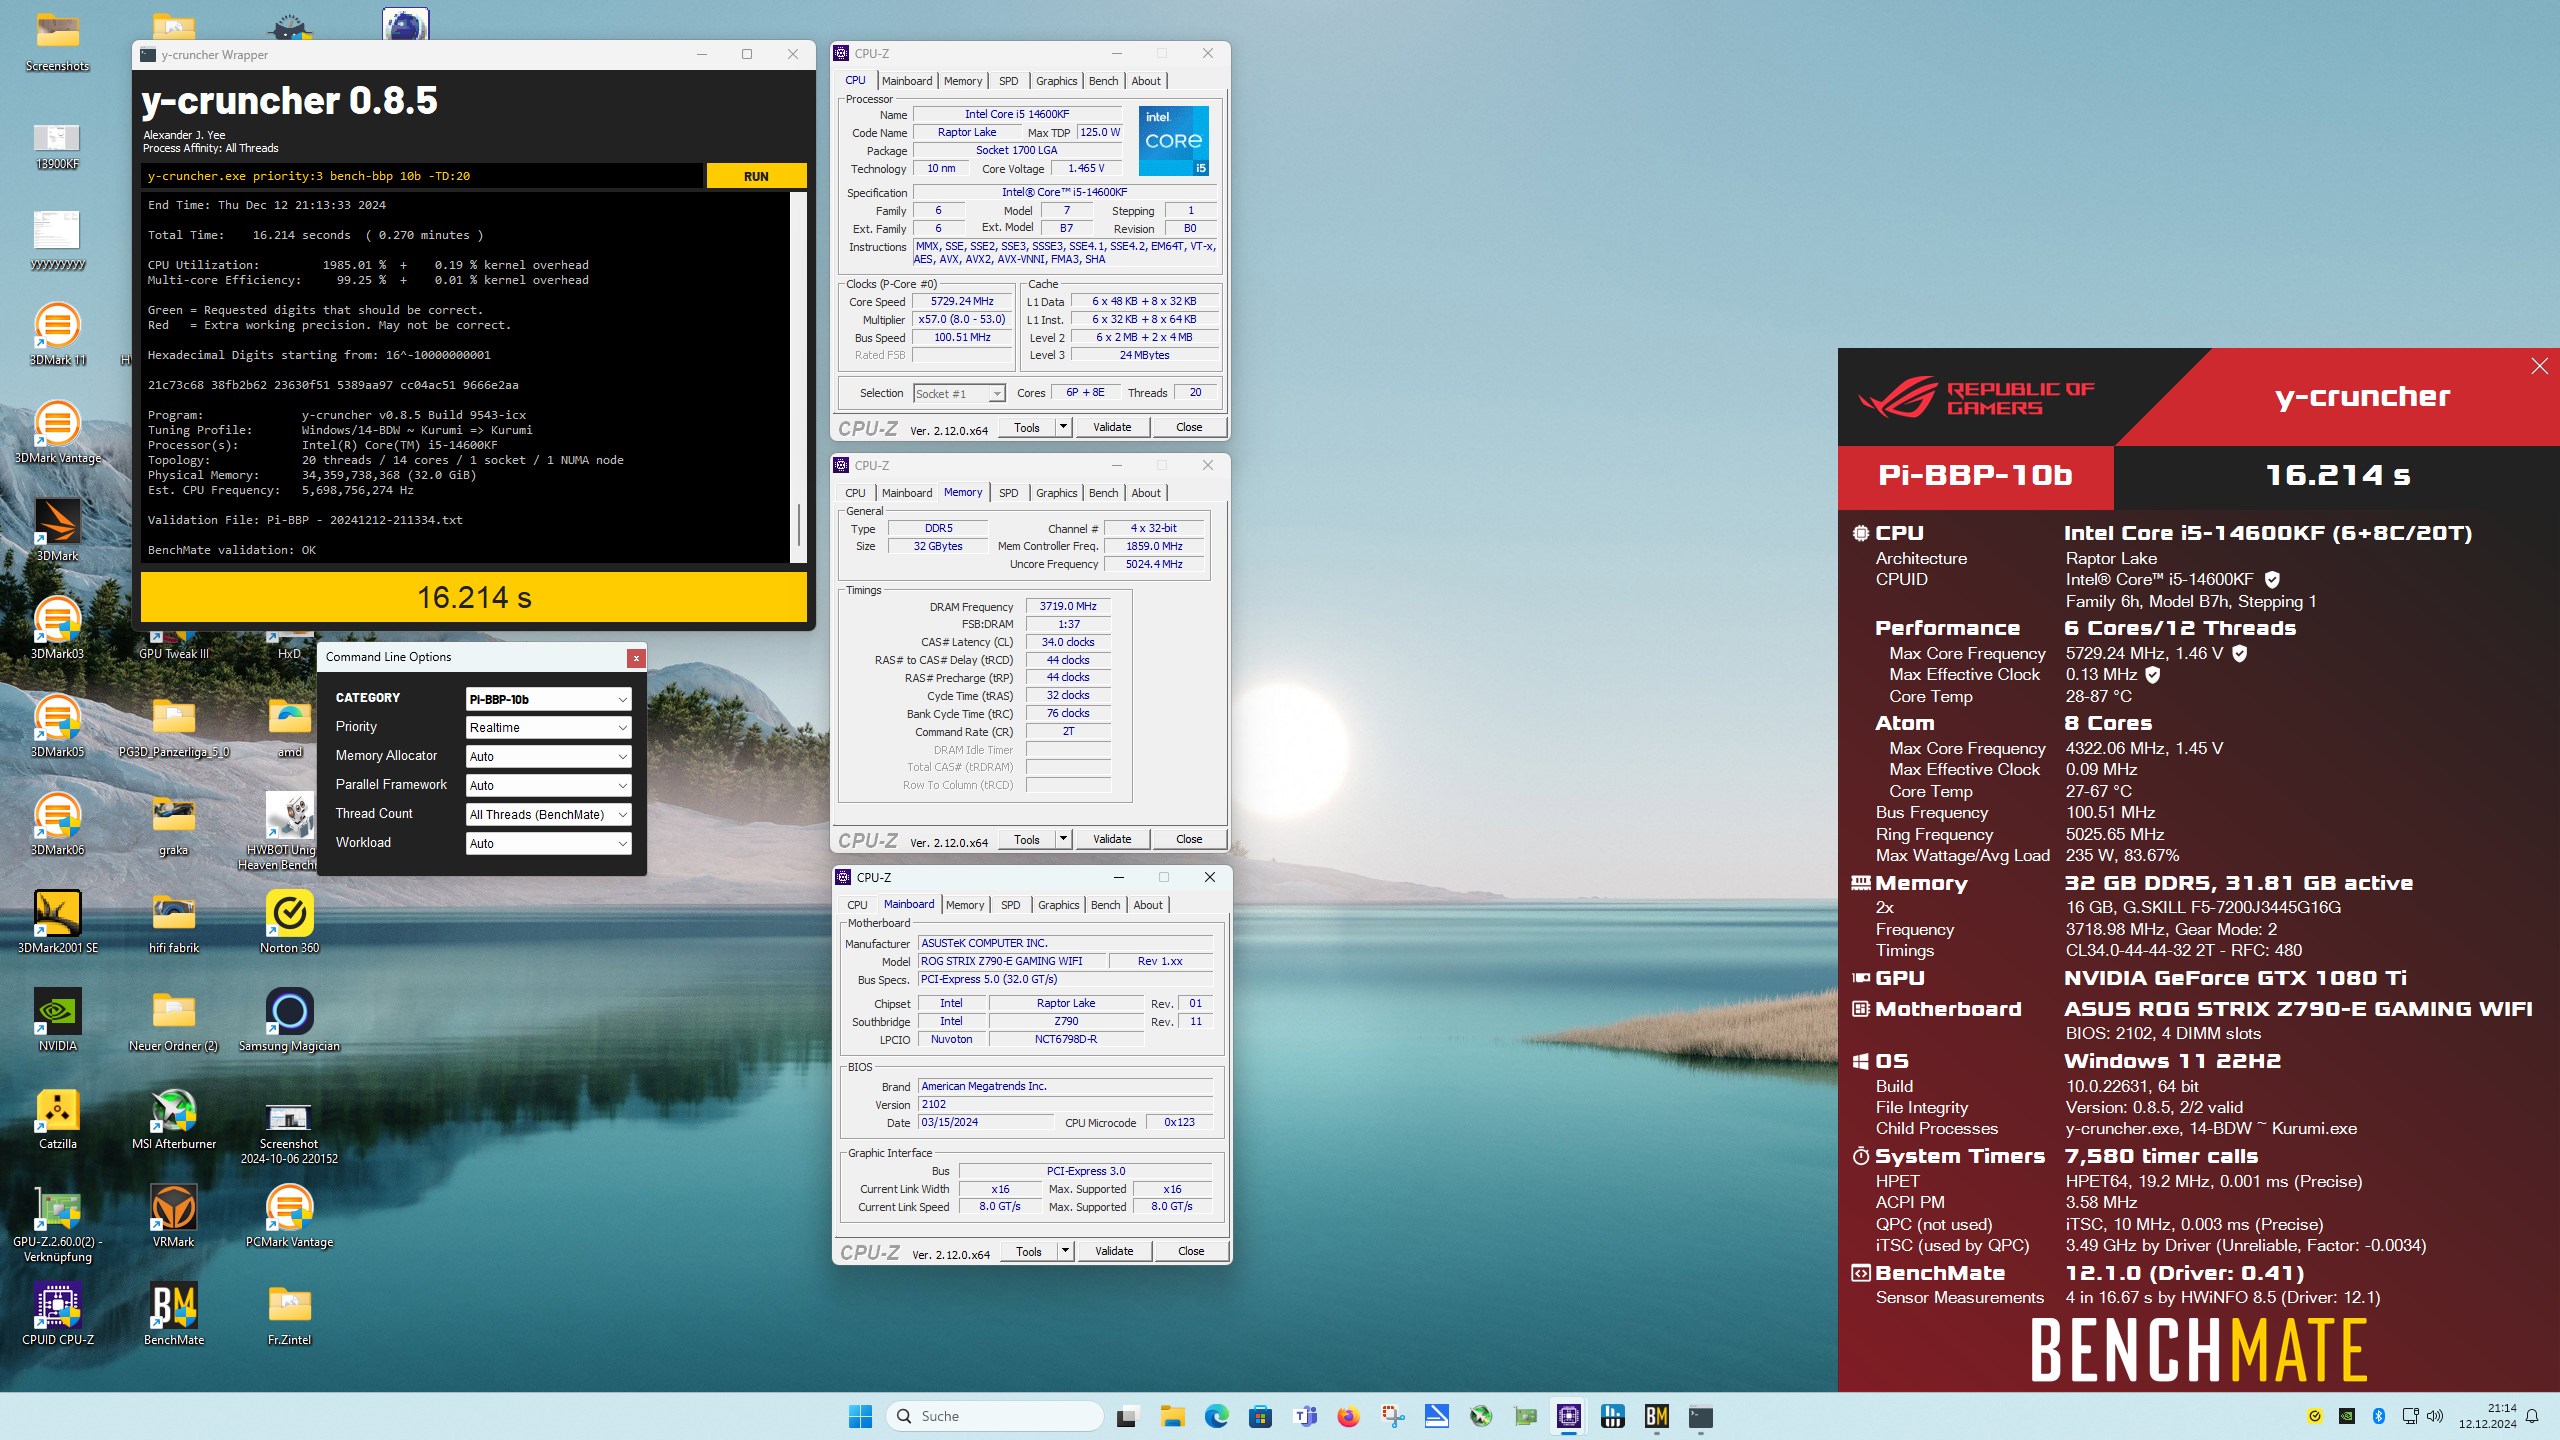Open BenchMate from the taskbar
Viewport: 2560px width, 1440px height.
1657,1416
